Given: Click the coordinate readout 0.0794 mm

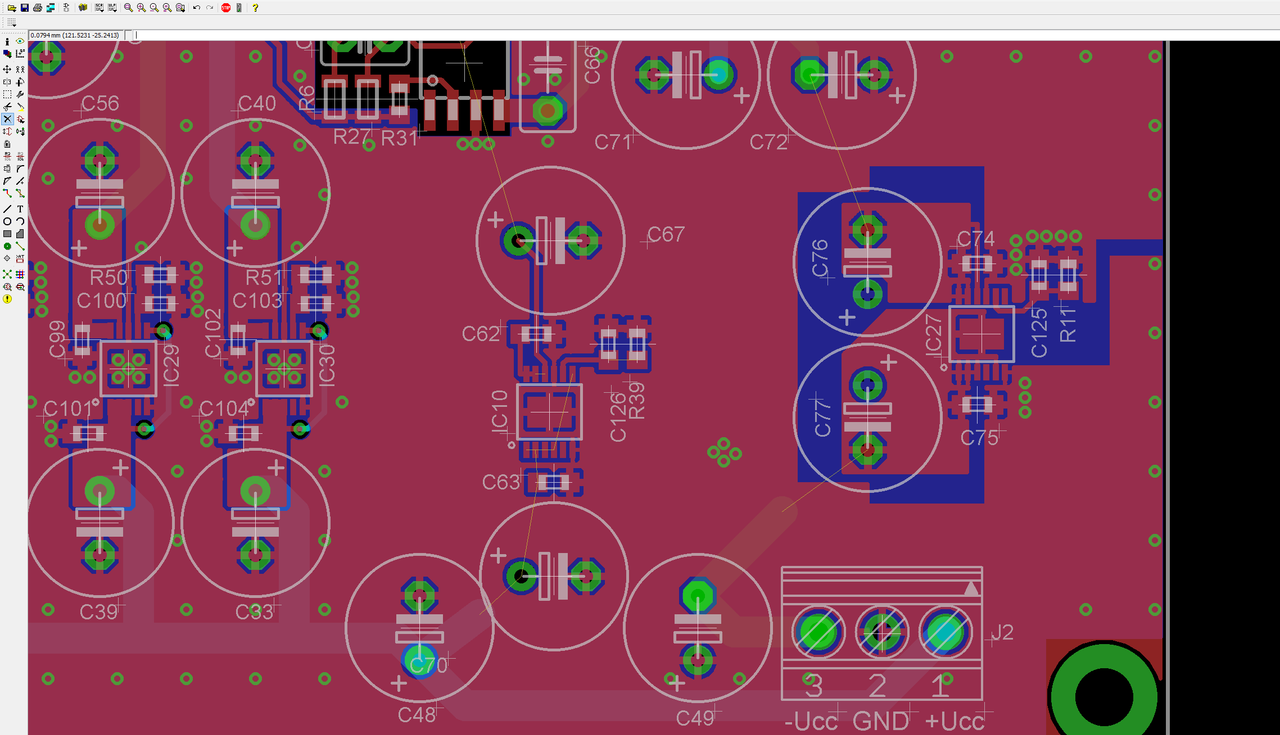Looking at the screenshot, I should click(x=74, y=35).
